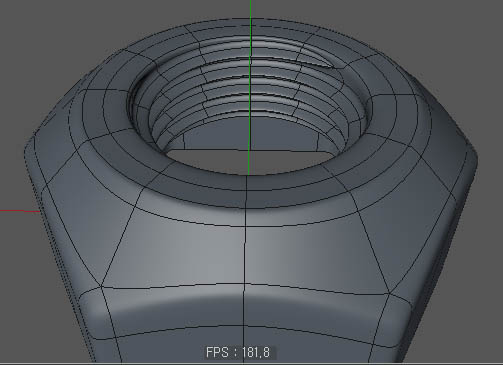Pick the vertex at the front face's lower-right corner
This screenshot has width=503, height=365.
[389, 293]
